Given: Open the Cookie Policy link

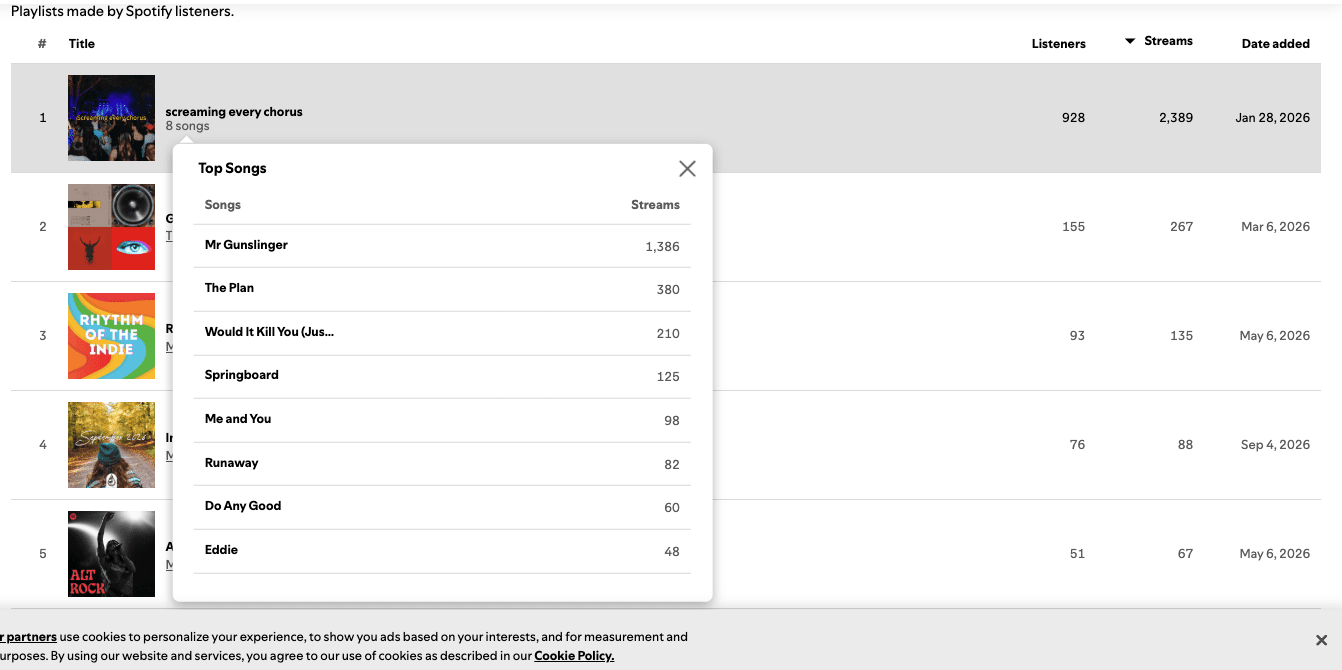Looking at the screenshot, I should click(x=574, y=656).
